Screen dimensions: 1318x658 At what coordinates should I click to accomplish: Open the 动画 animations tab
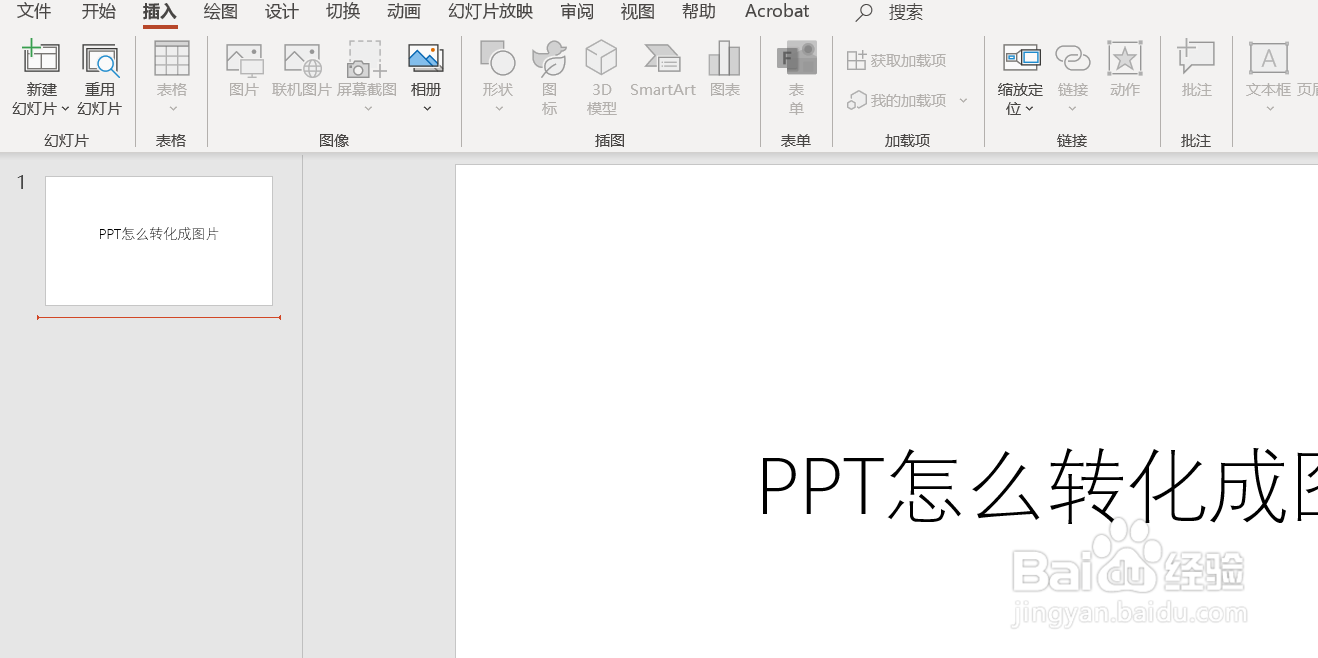[x=404, y=12]
